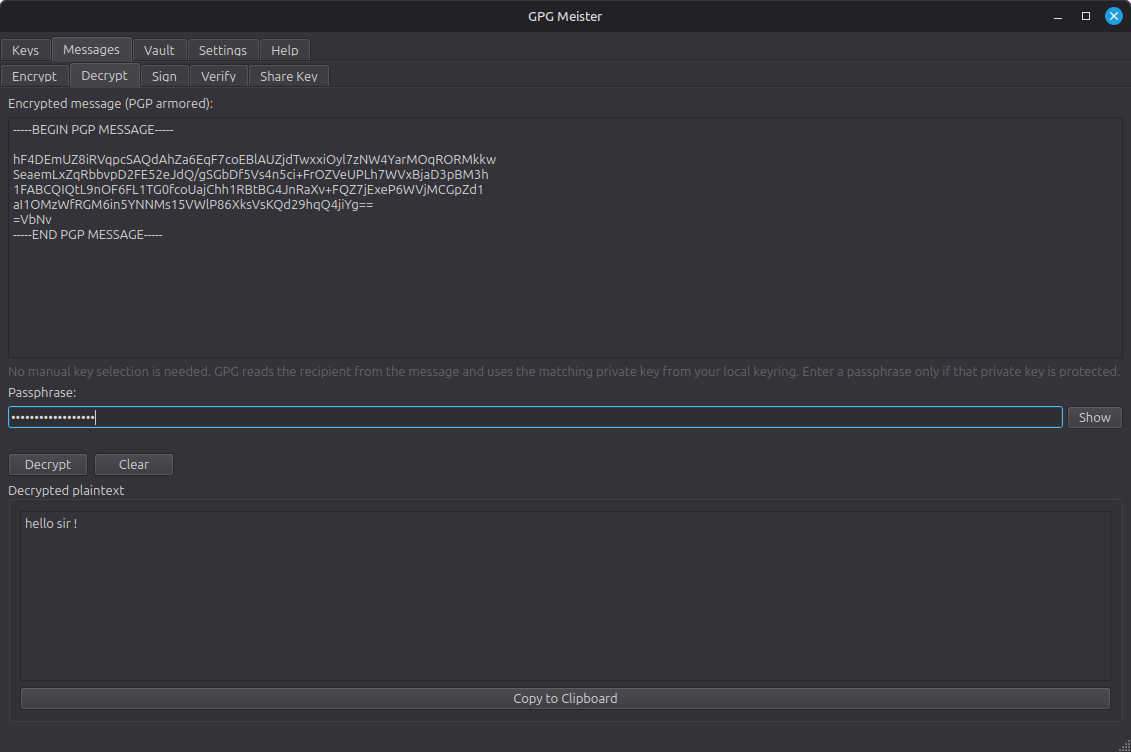Click the BEGIN PGP MESSAGE header line

click(93, 130)
